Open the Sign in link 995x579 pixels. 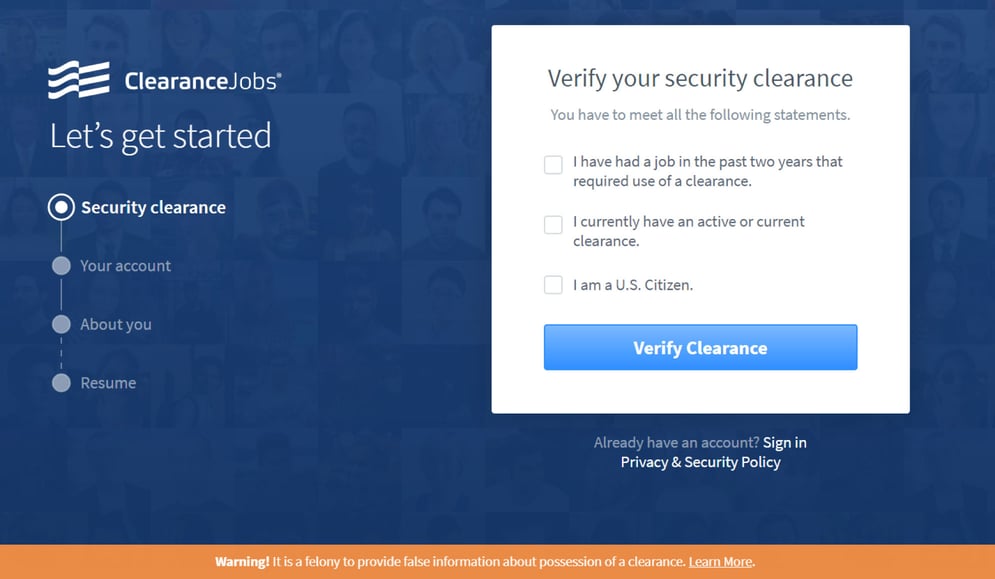(x=784, y=442)
